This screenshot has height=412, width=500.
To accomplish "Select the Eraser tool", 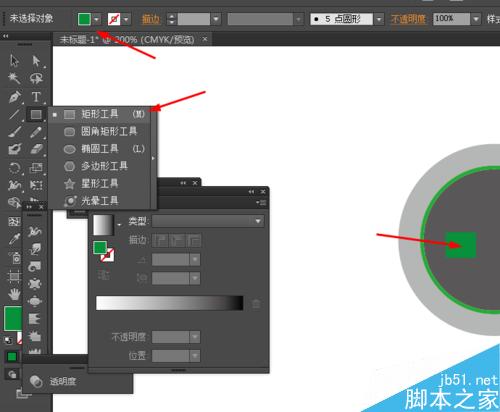I will (36, 149).
